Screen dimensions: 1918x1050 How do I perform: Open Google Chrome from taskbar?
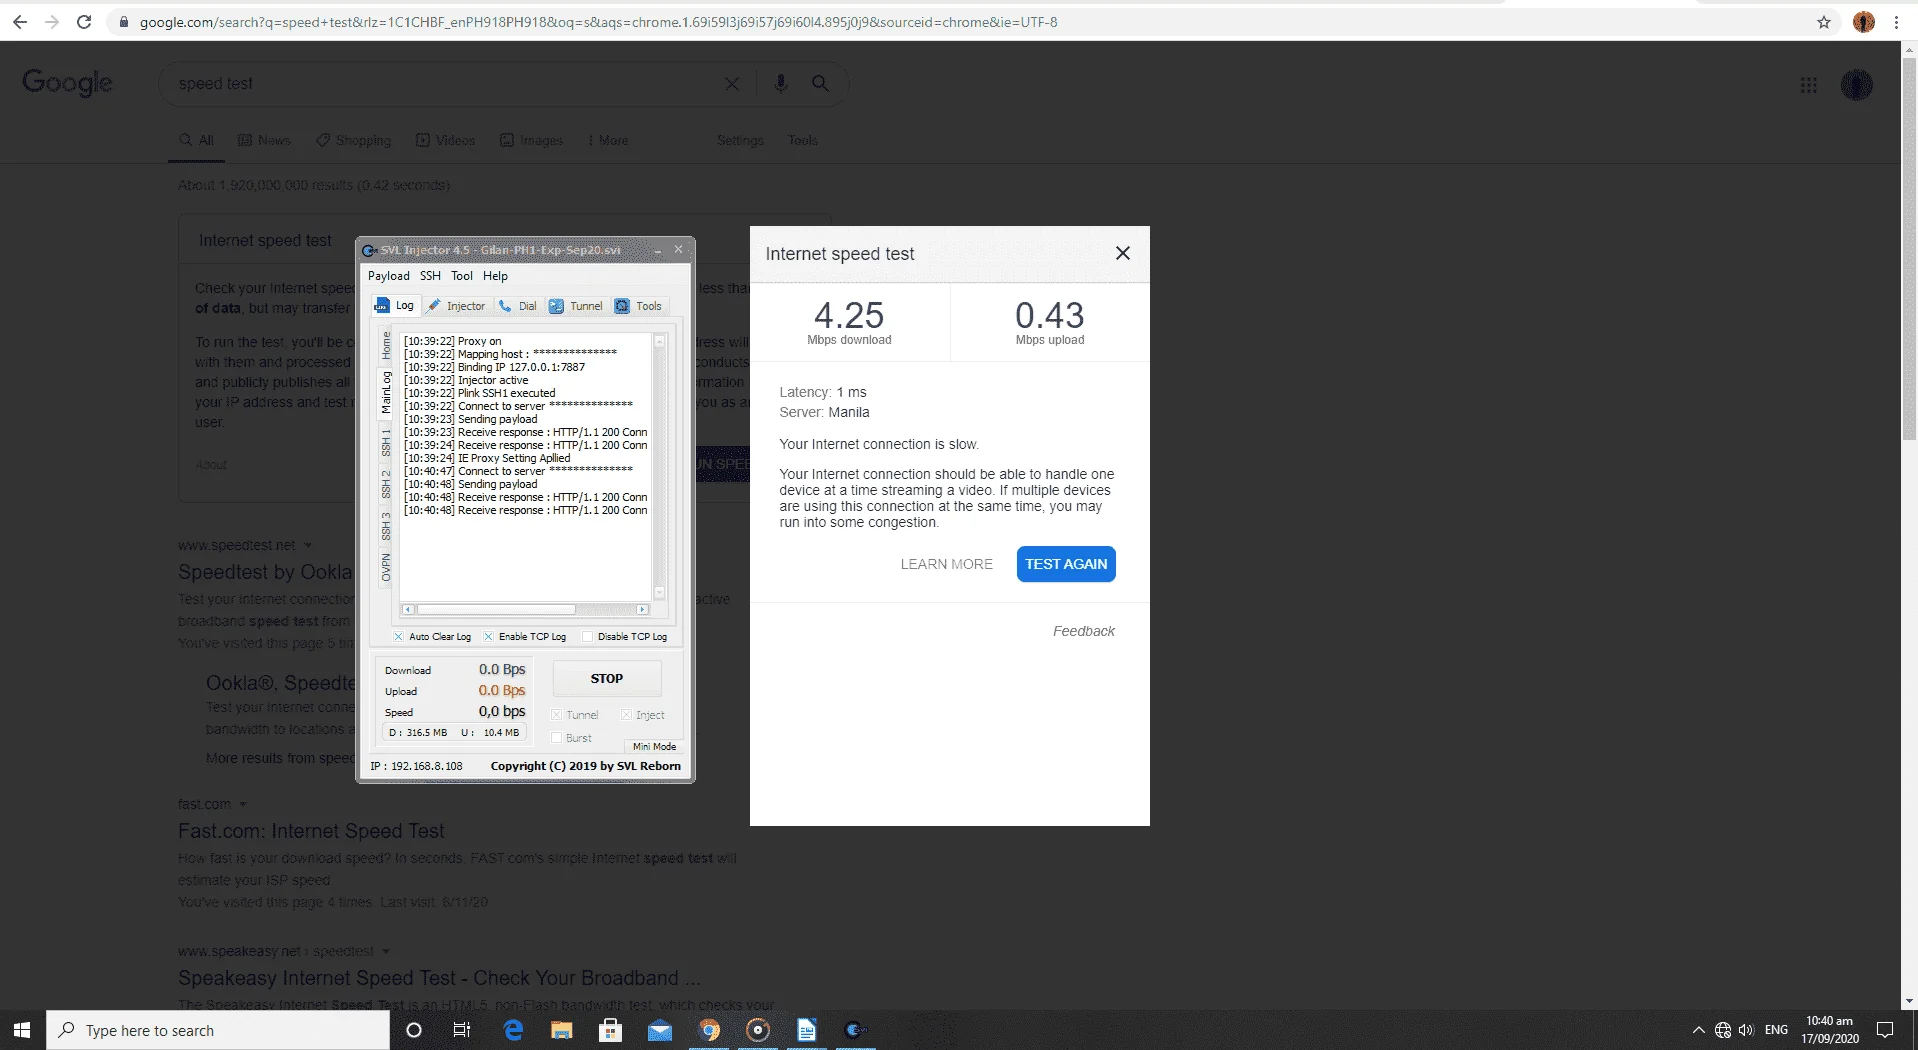coord(709,1030)
